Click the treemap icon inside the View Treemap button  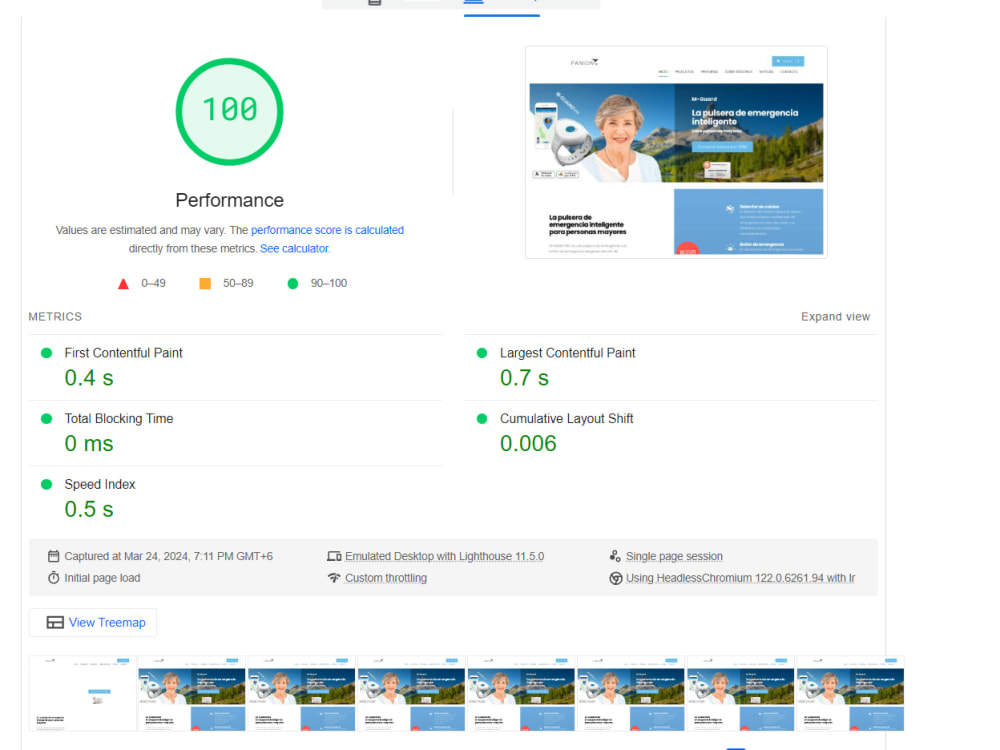55,622
